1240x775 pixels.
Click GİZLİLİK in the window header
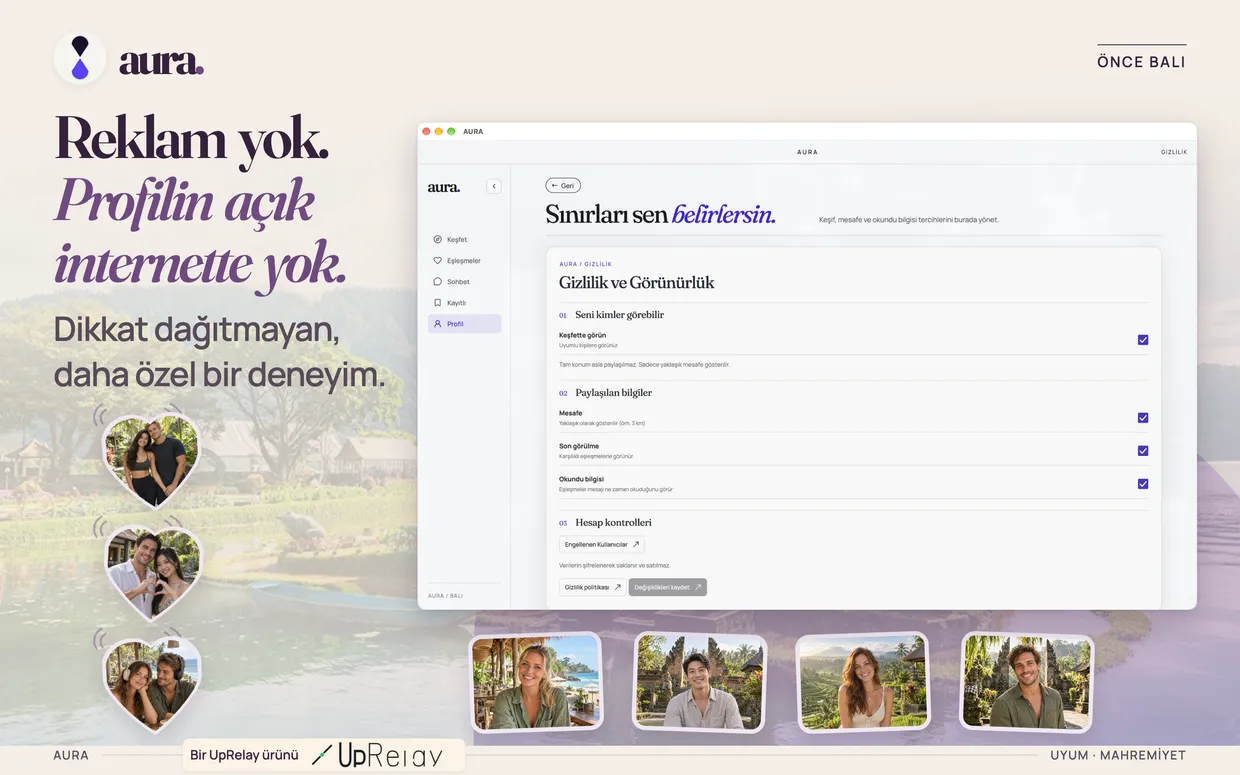1174,152
